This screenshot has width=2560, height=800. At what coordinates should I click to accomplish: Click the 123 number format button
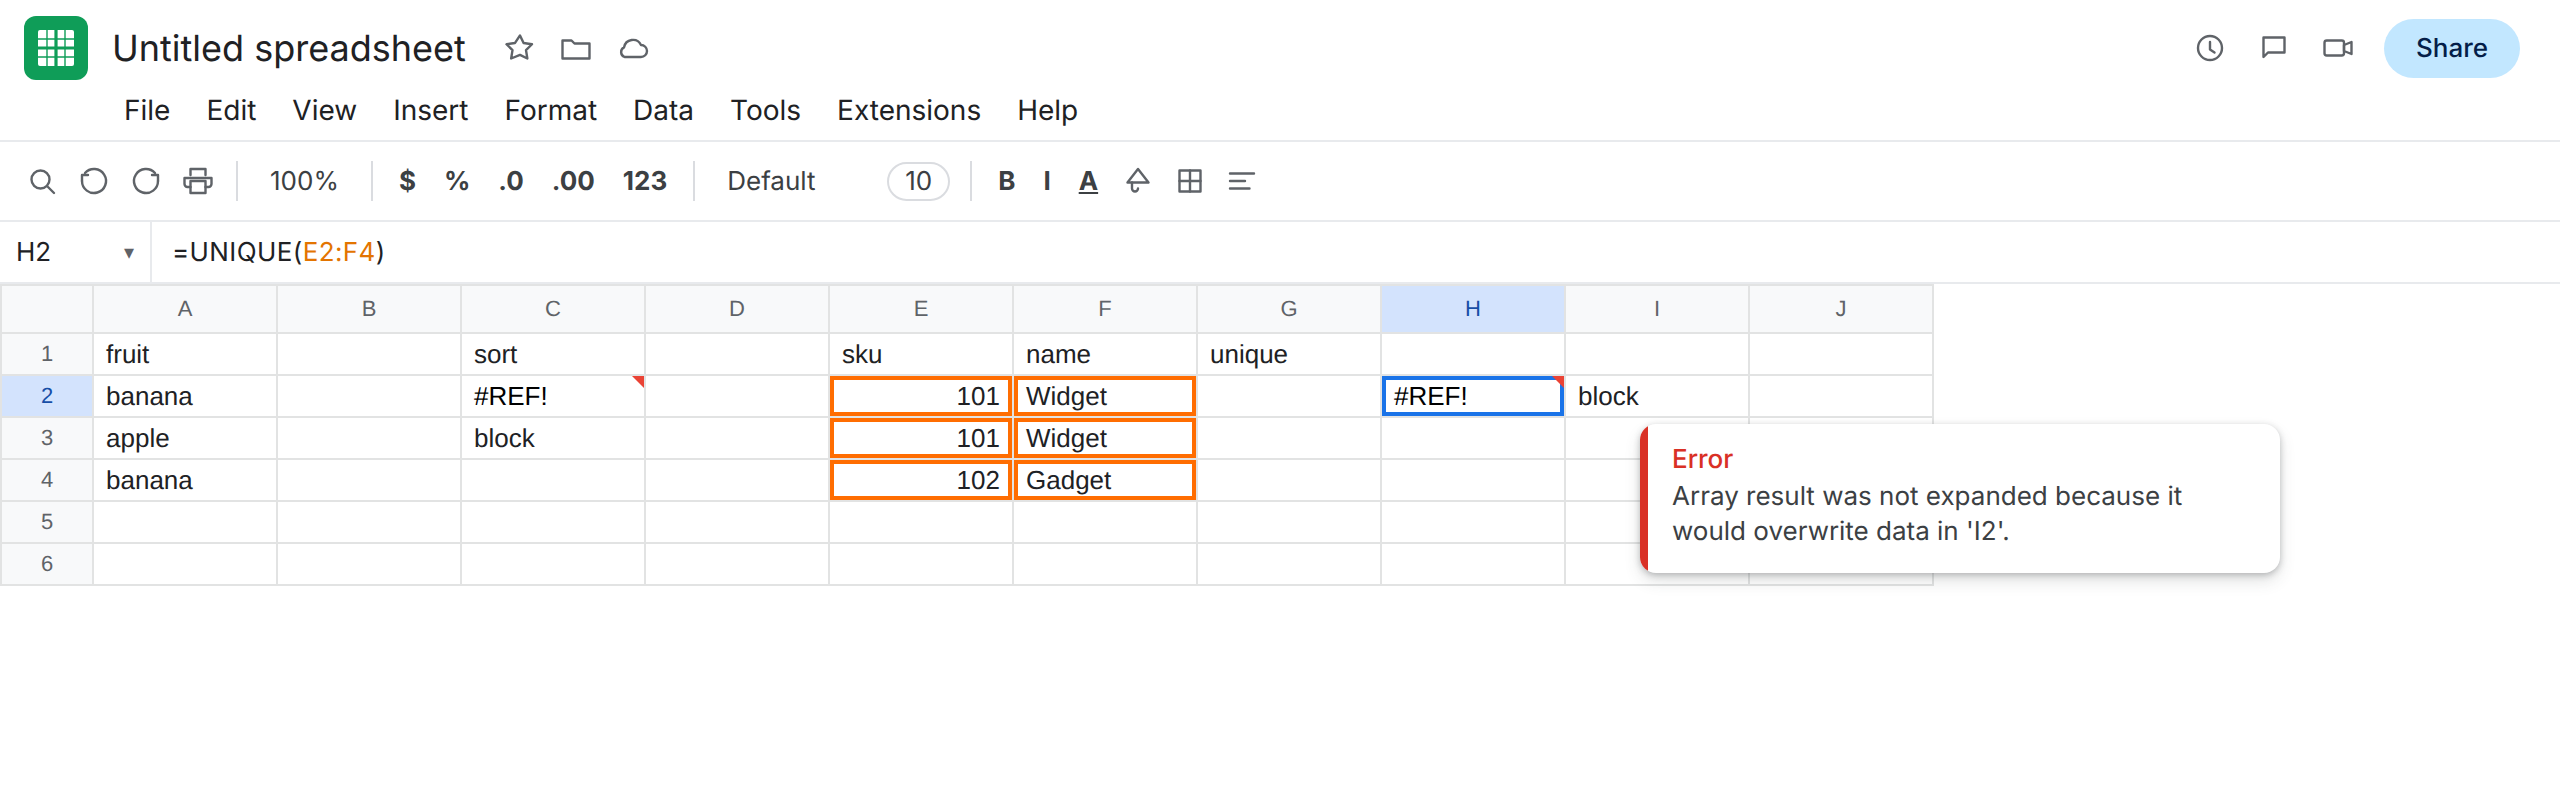click(644, 181)
